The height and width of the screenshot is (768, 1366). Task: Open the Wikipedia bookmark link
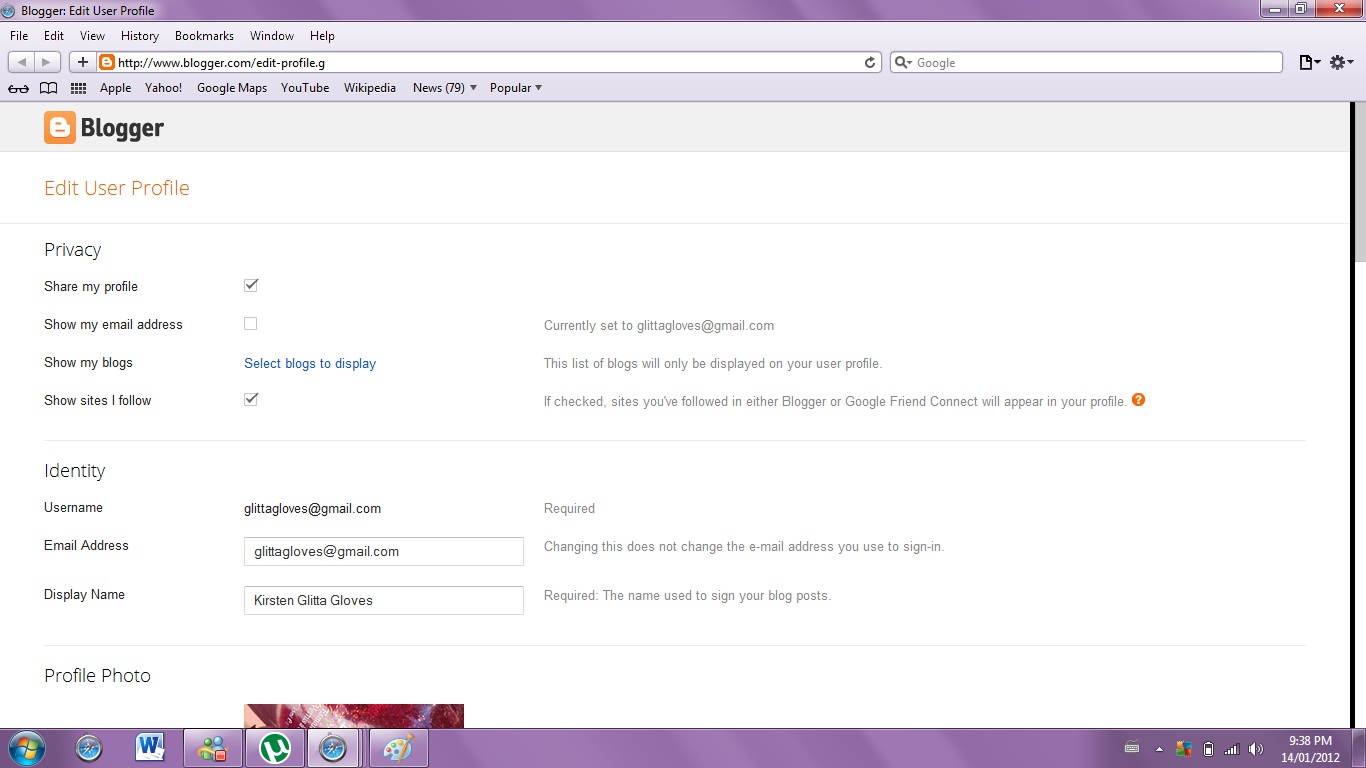370,88
